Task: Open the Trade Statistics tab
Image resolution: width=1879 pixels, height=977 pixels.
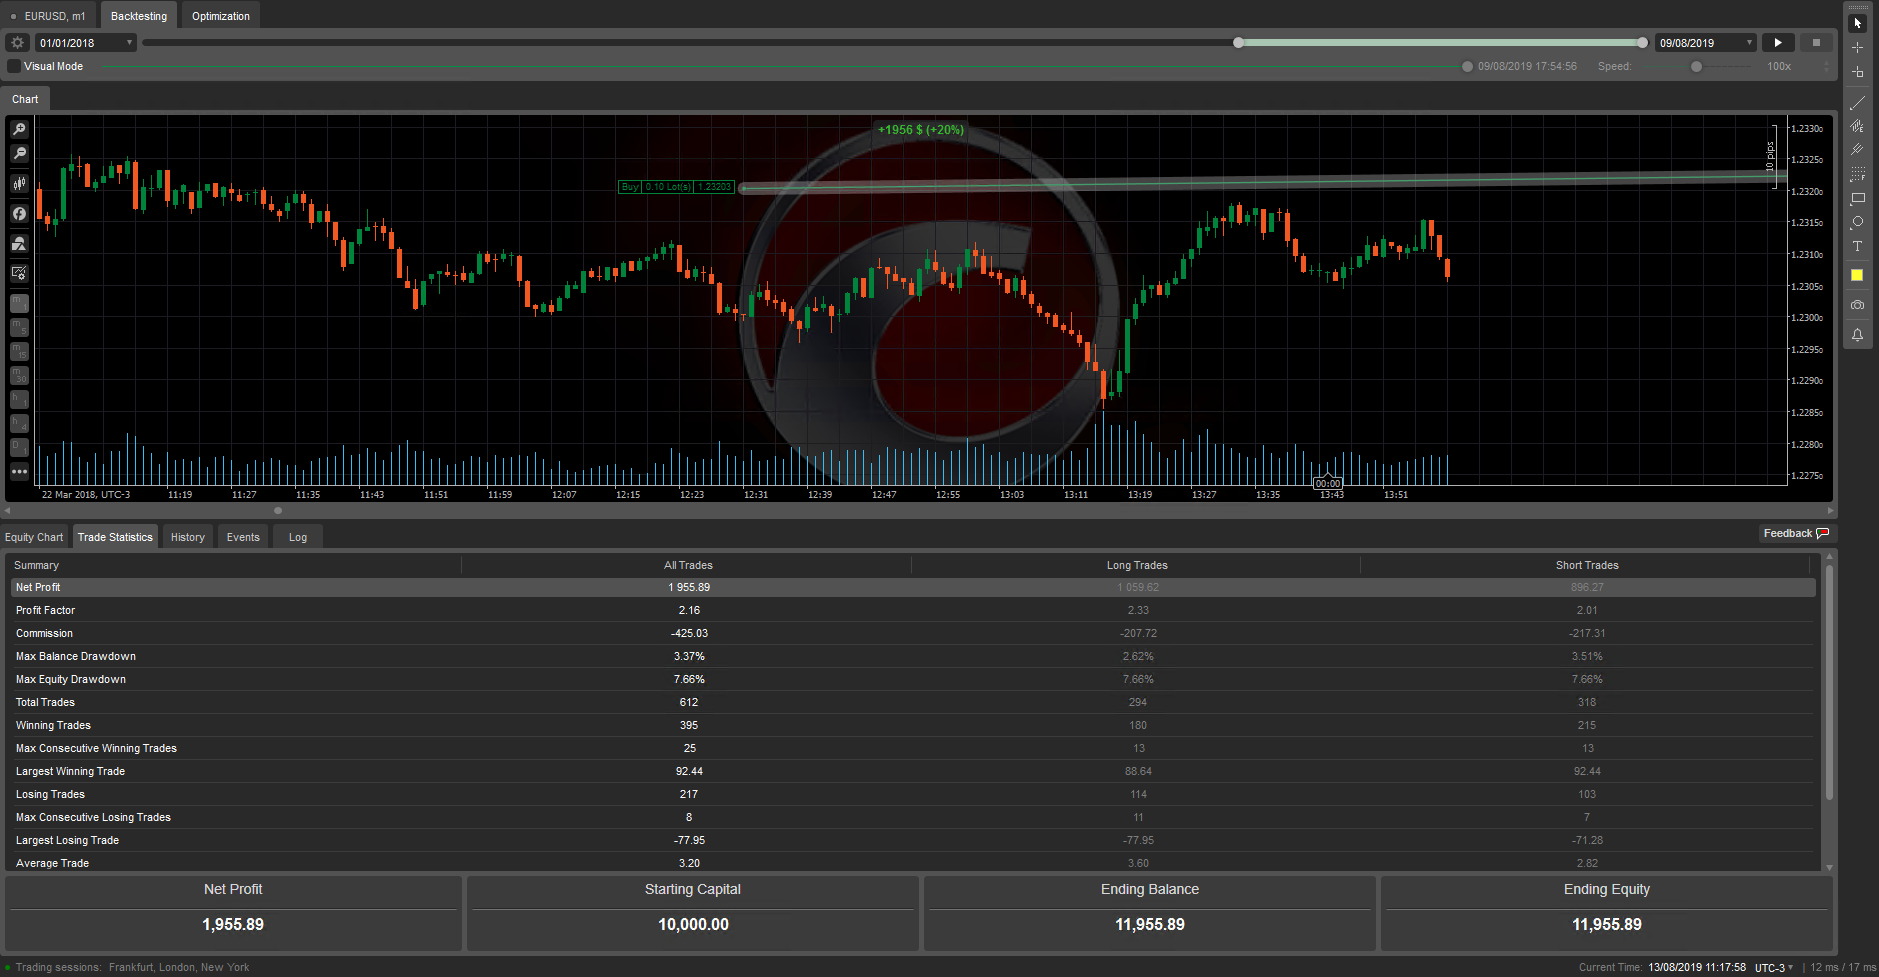Action: point(115,537)
